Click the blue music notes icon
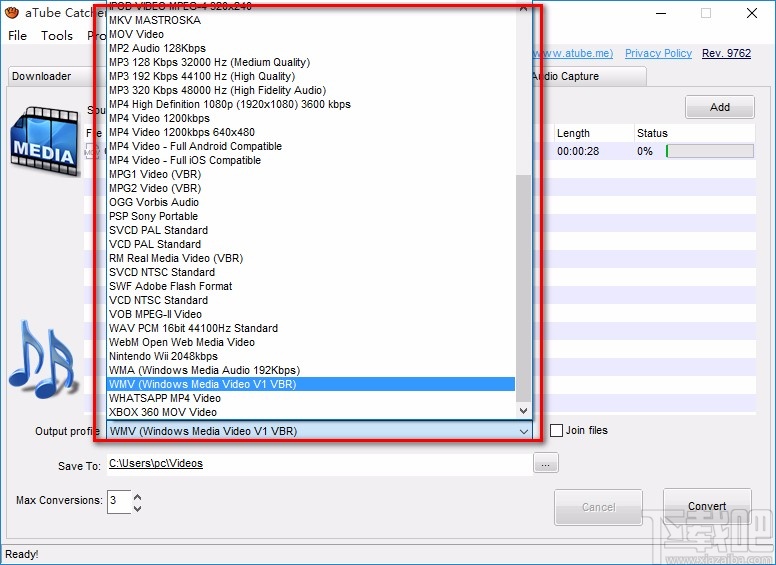 point(43,360)
